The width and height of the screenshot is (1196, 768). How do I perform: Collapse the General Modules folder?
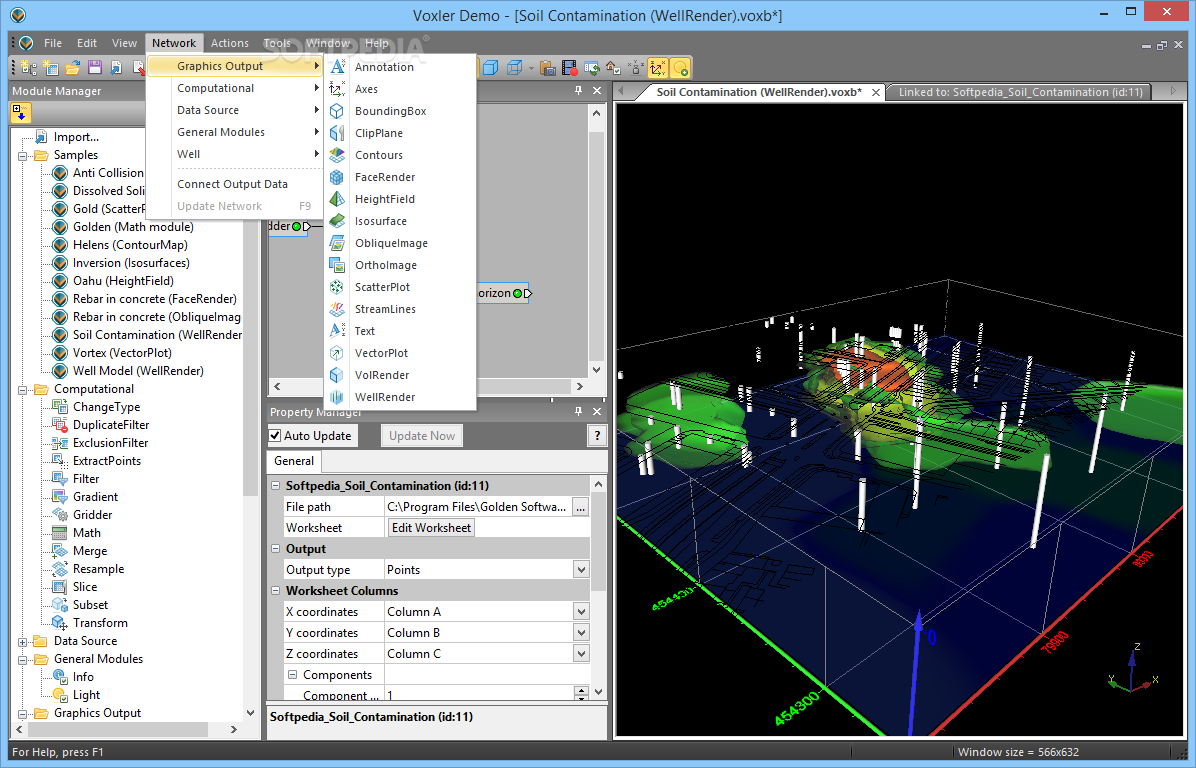[22, 660]
